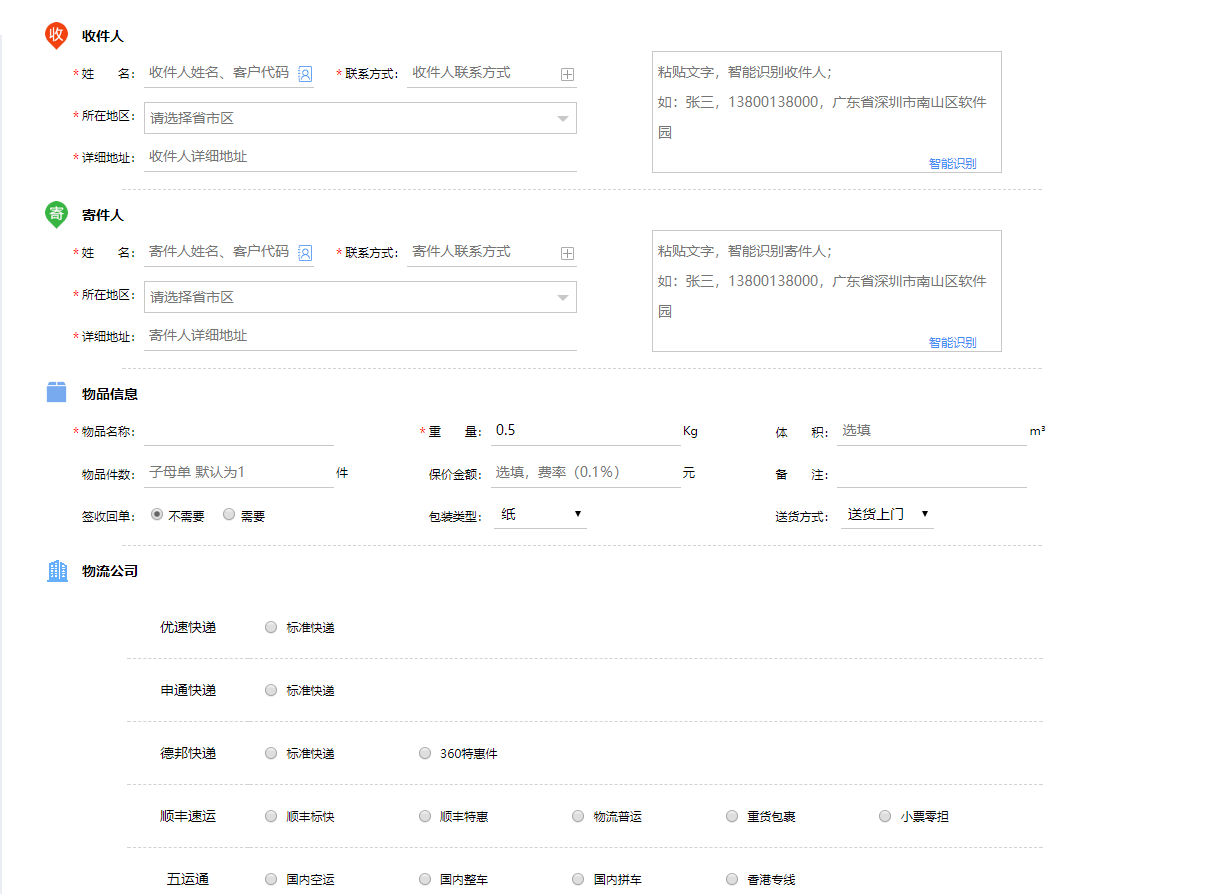The image size is (1217, 894).
Task: Click the 物品名称 input field
Action: click(x=238, y=431)
